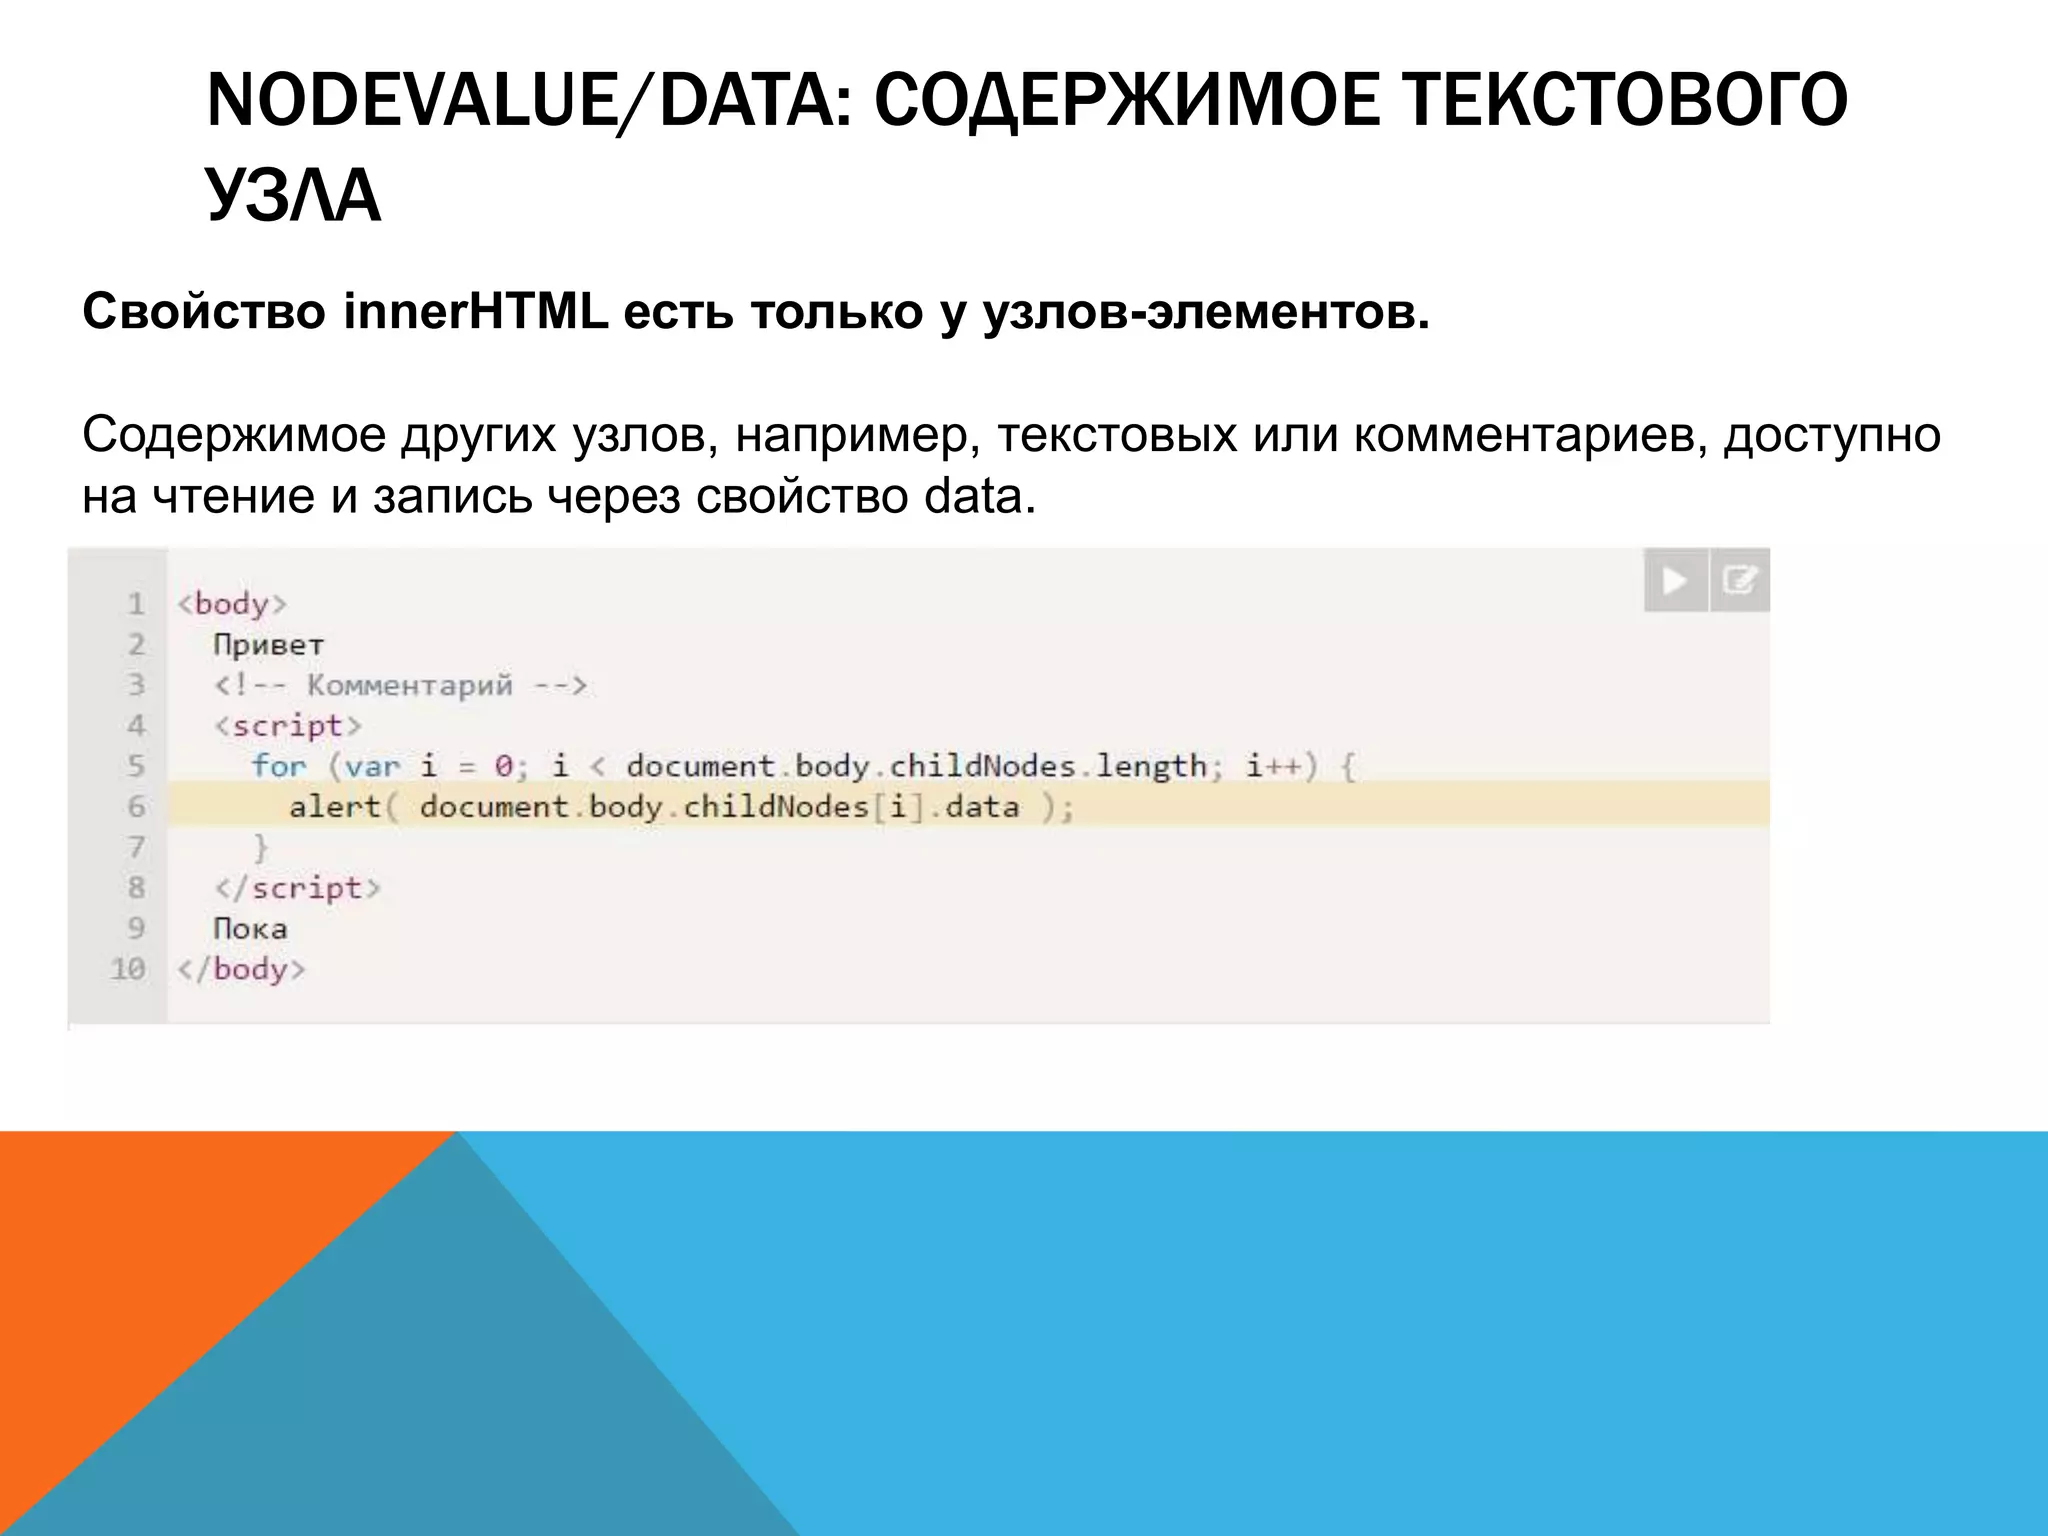This screenshot has height=1536, width=2048.
Task: Click line number 10 in the gutter
Action: tap(128, 969)
